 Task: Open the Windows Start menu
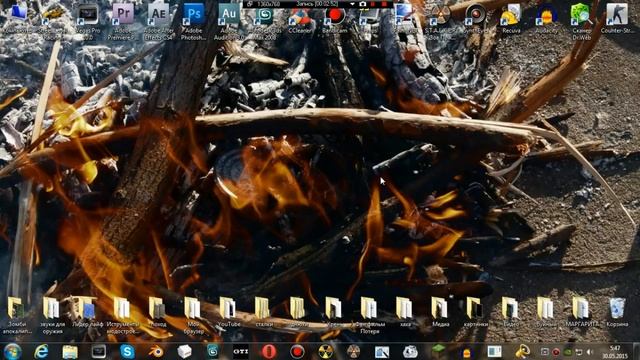pyautogui.click(x=12, y=351)
